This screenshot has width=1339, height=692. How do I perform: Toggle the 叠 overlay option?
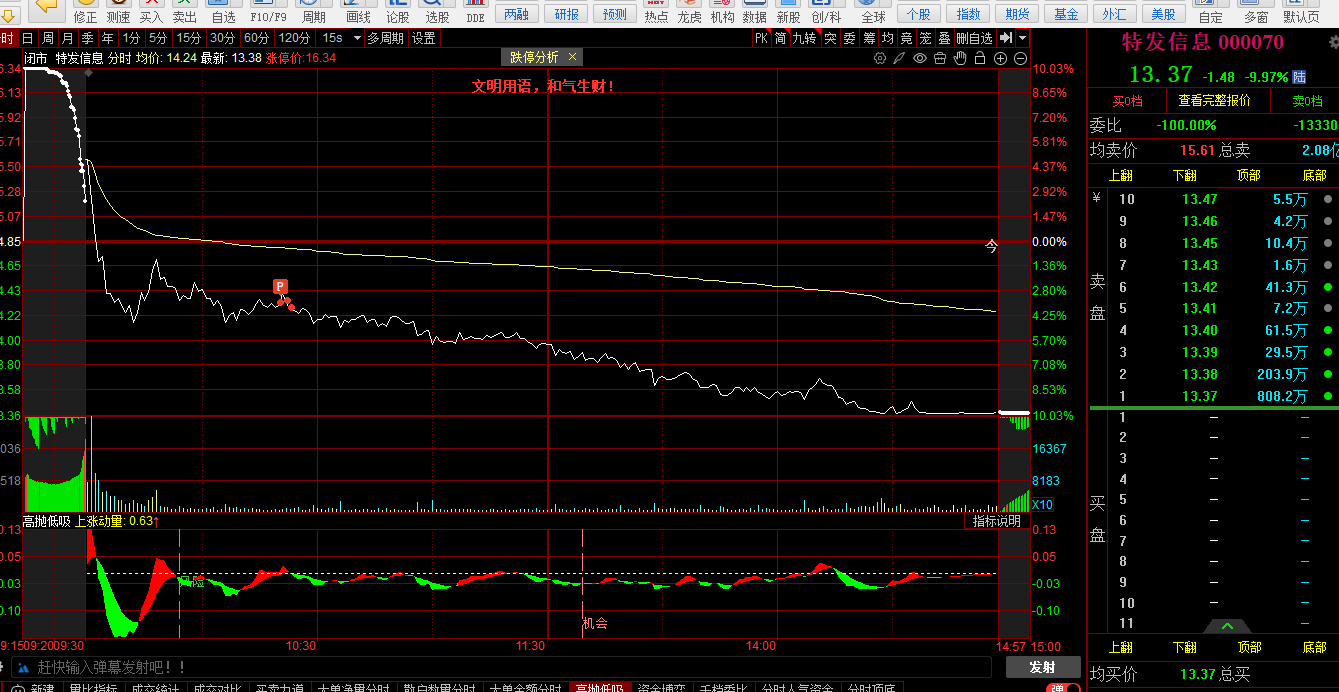[x=944, y=38]
